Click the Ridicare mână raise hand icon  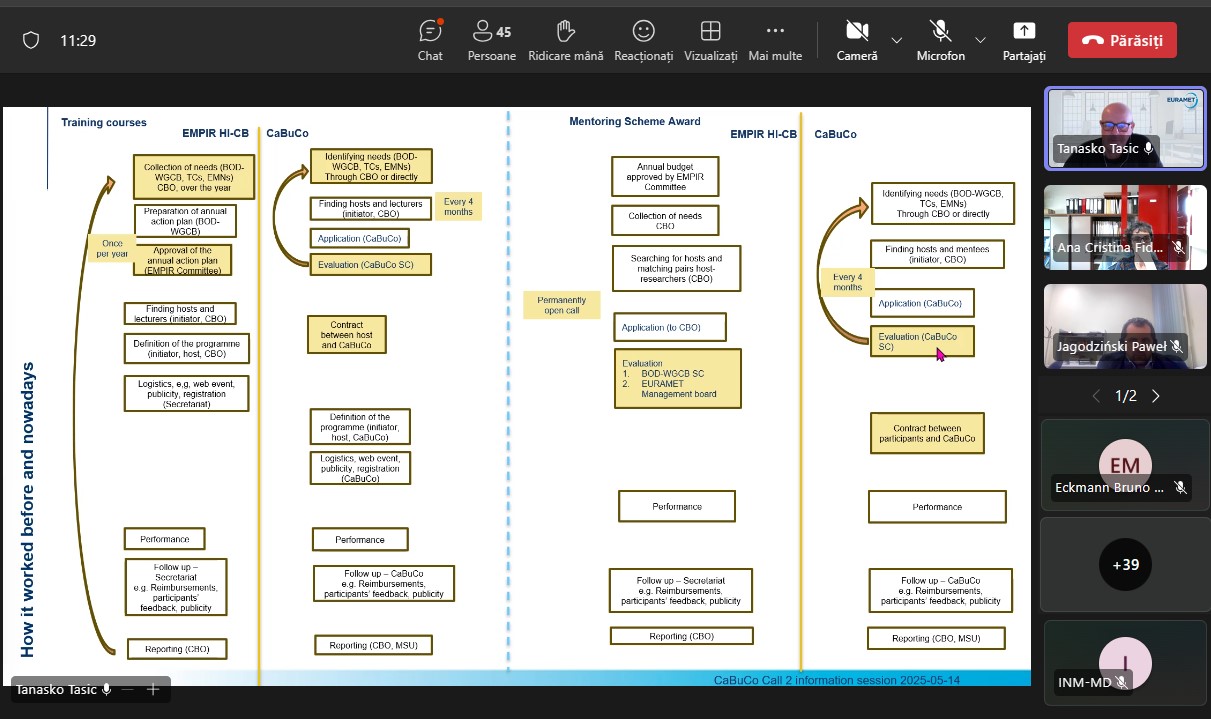click(565, 40)
